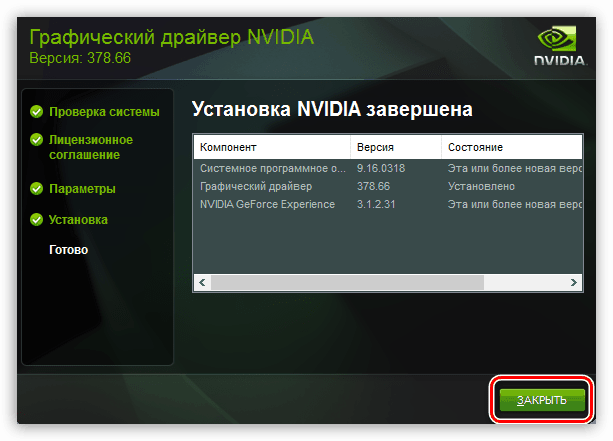613x441 pixels.
Task: Click the ЗАКРЫТЬ button
Action: click(x=542, y=400)
